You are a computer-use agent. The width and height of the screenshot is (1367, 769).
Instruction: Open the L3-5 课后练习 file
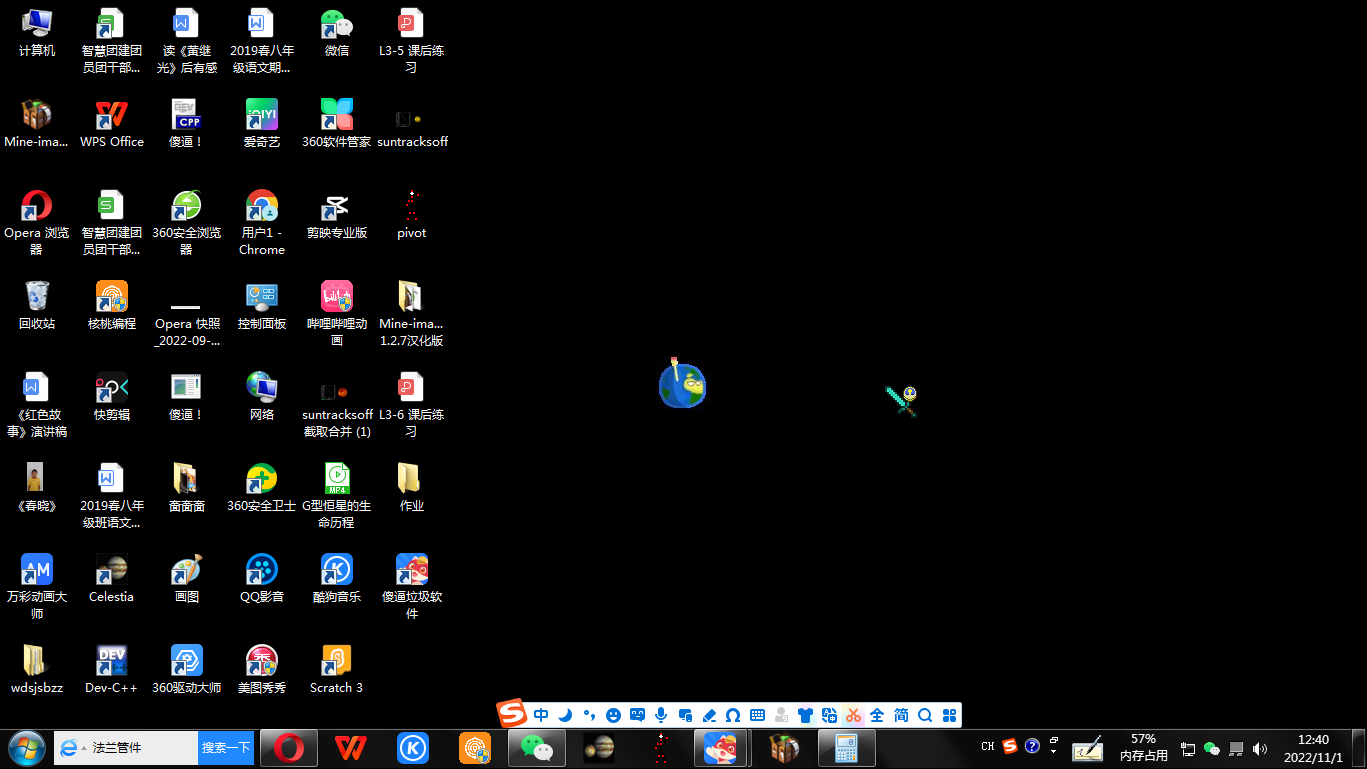click(411, 41)
